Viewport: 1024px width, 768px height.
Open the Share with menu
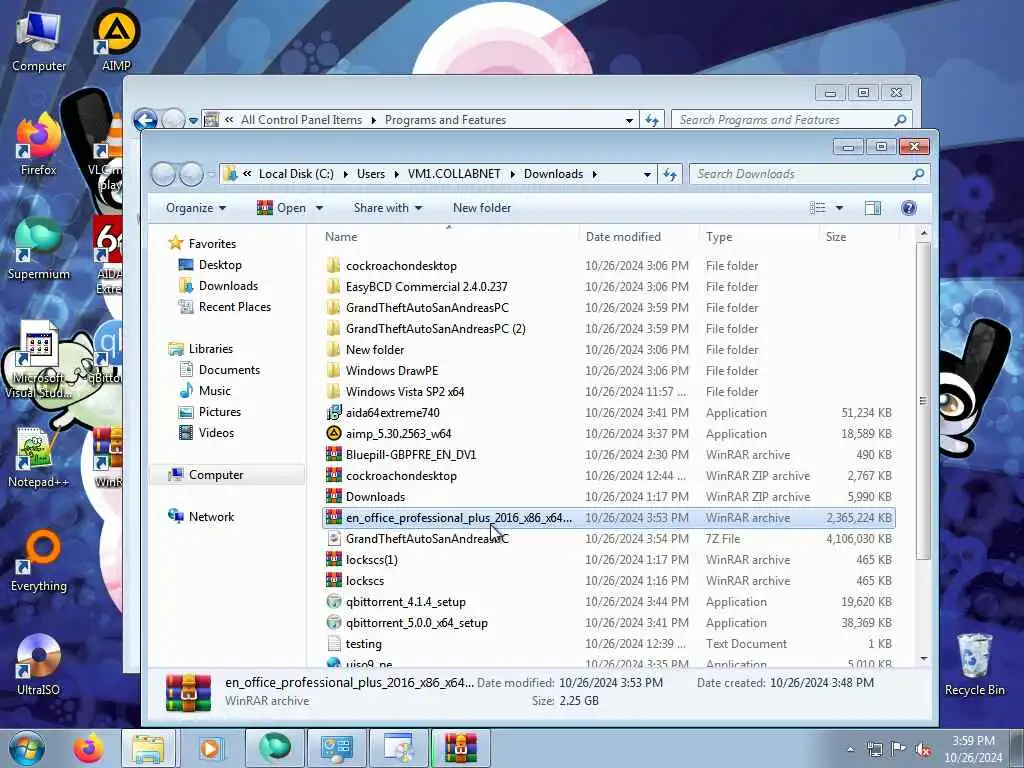[387, 208]
